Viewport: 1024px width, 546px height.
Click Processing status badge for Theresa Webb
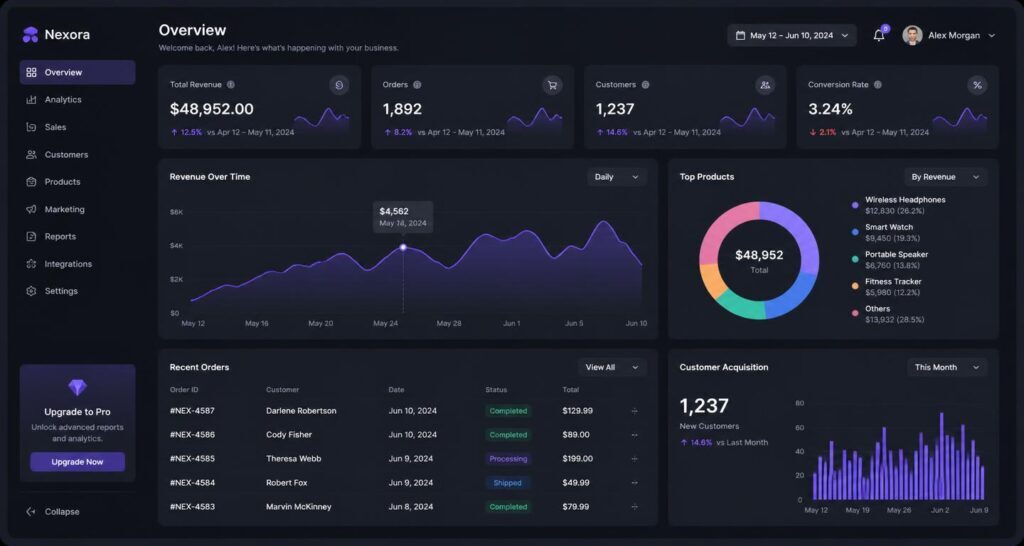(x=508, y=459)
